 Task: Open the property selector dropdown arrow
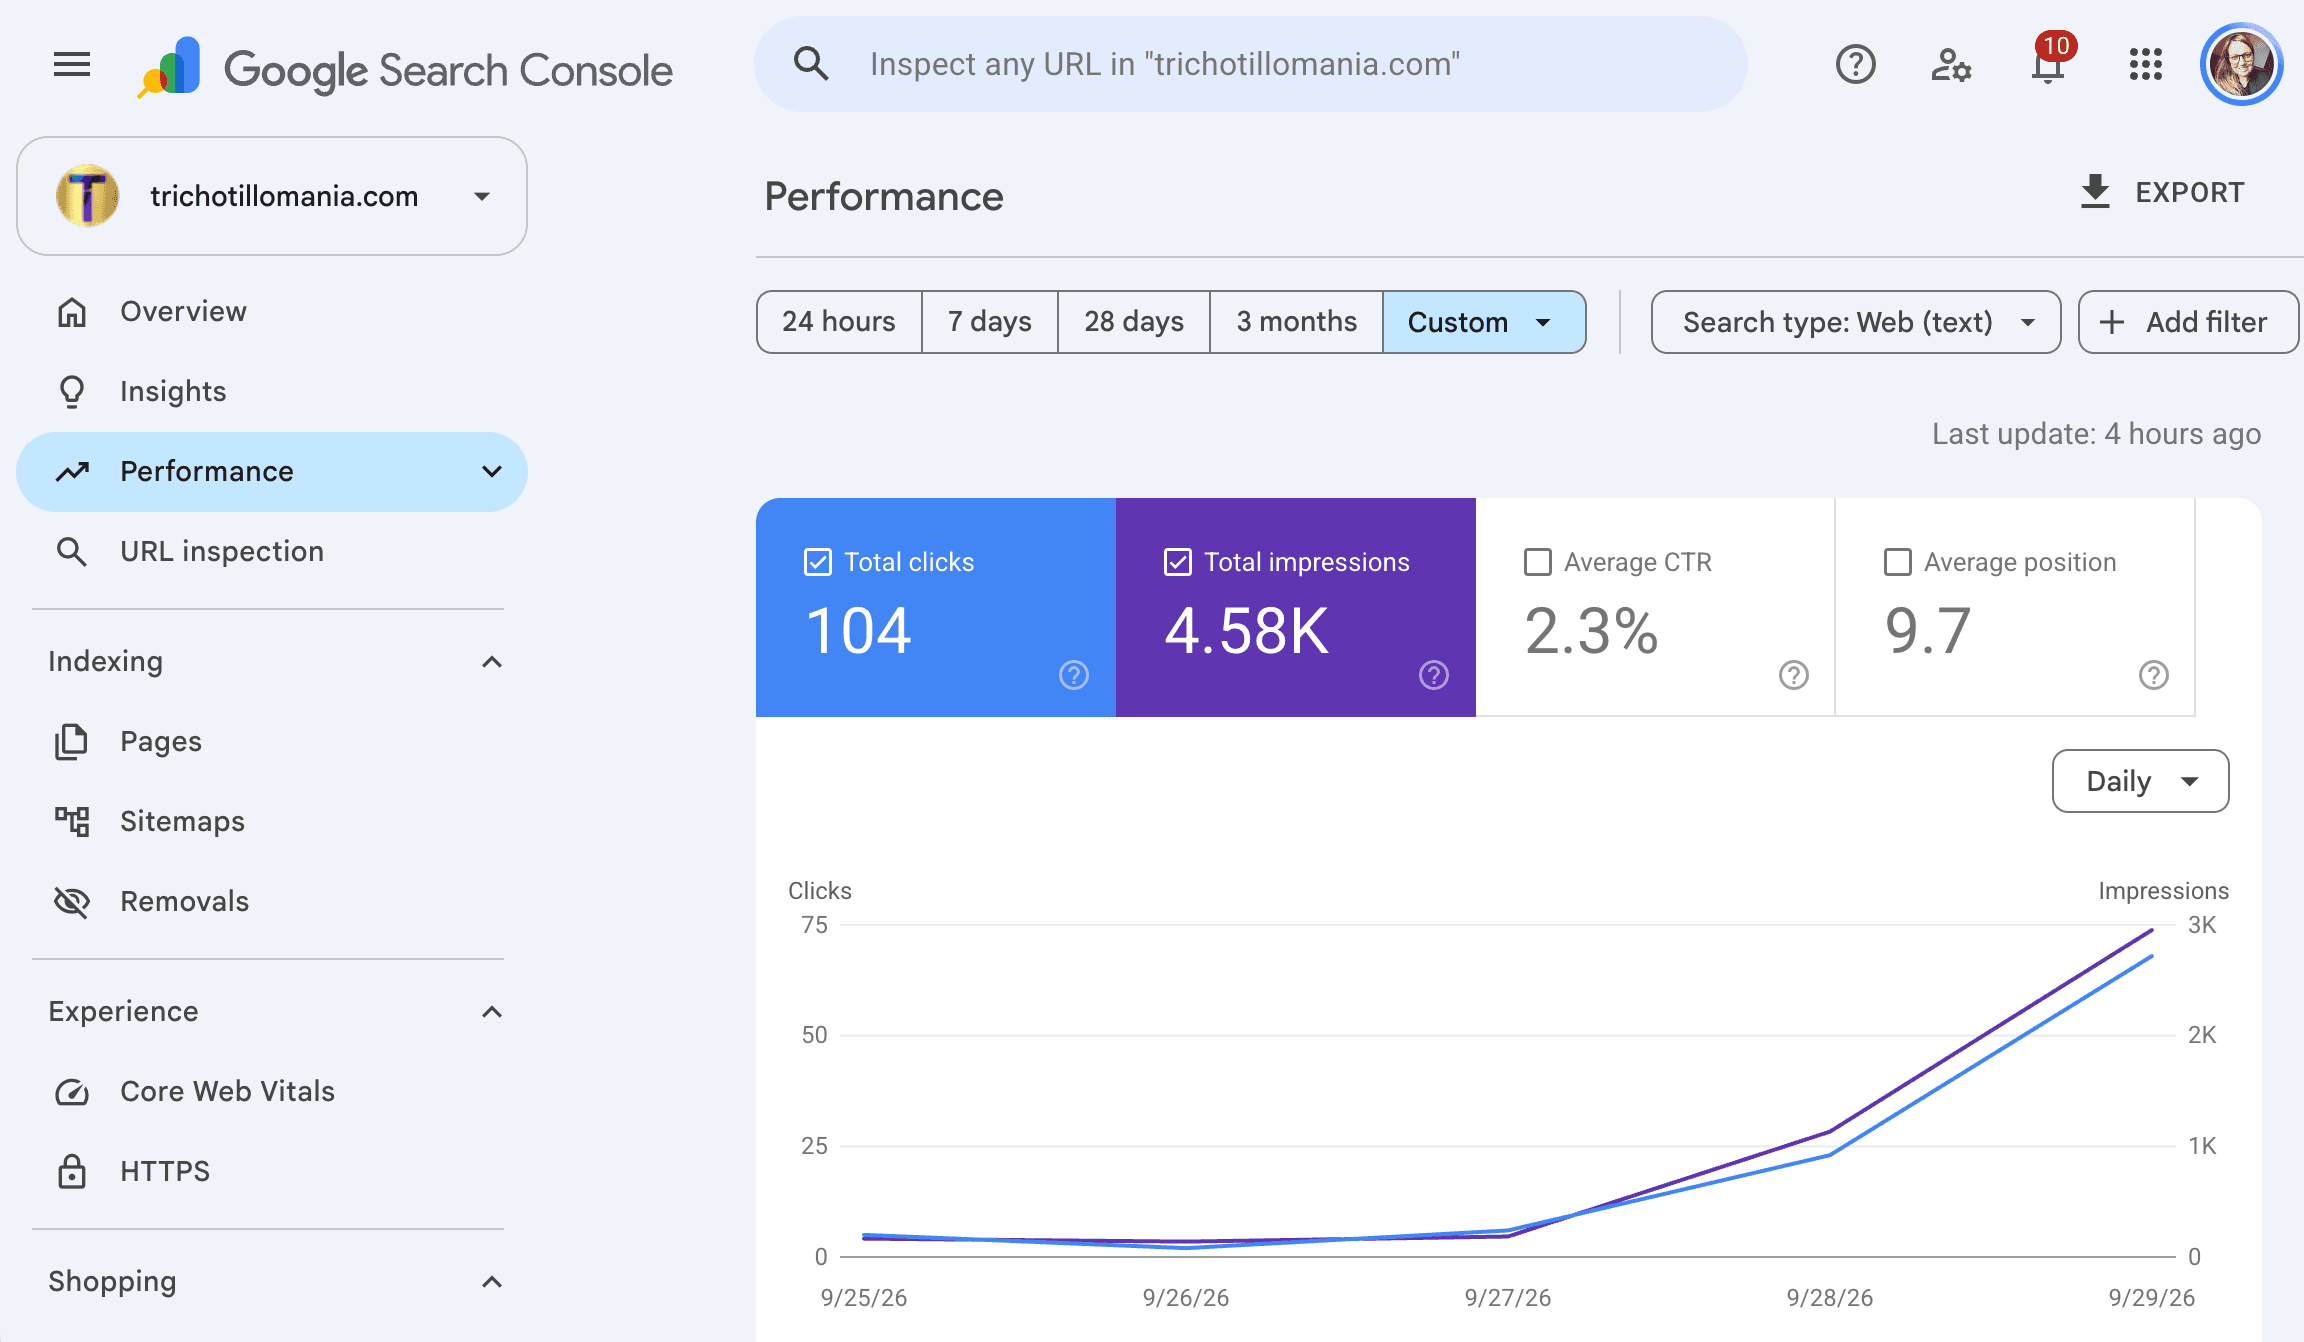tap(482, 196)
